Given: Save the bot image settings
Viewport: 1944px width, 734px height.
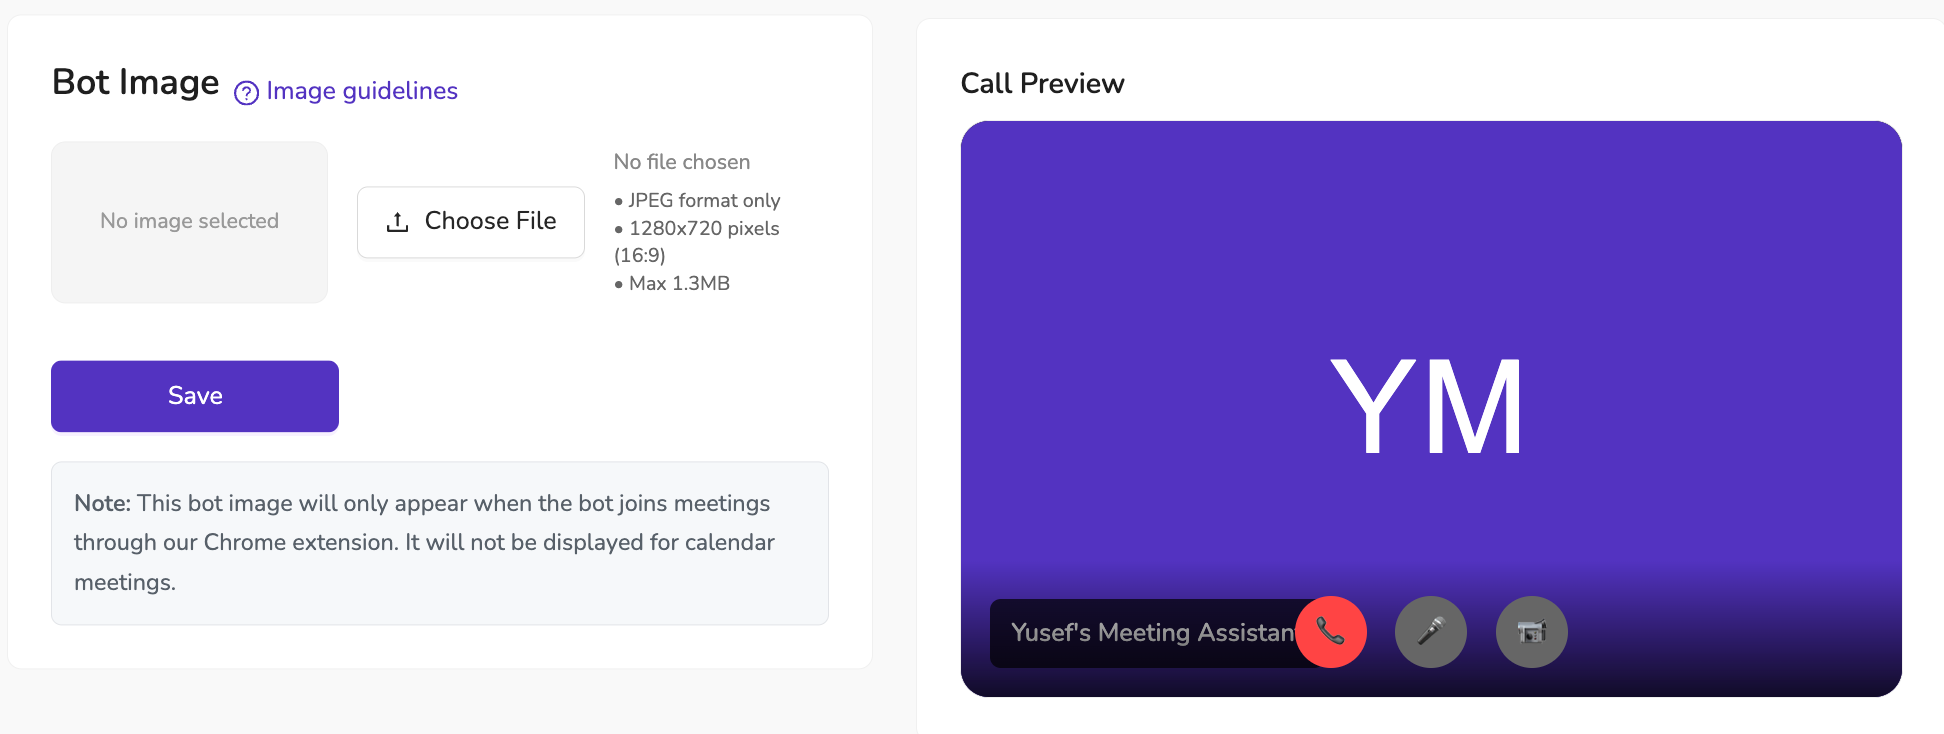Looking at the screenshot, I should [x=195, y=396].
